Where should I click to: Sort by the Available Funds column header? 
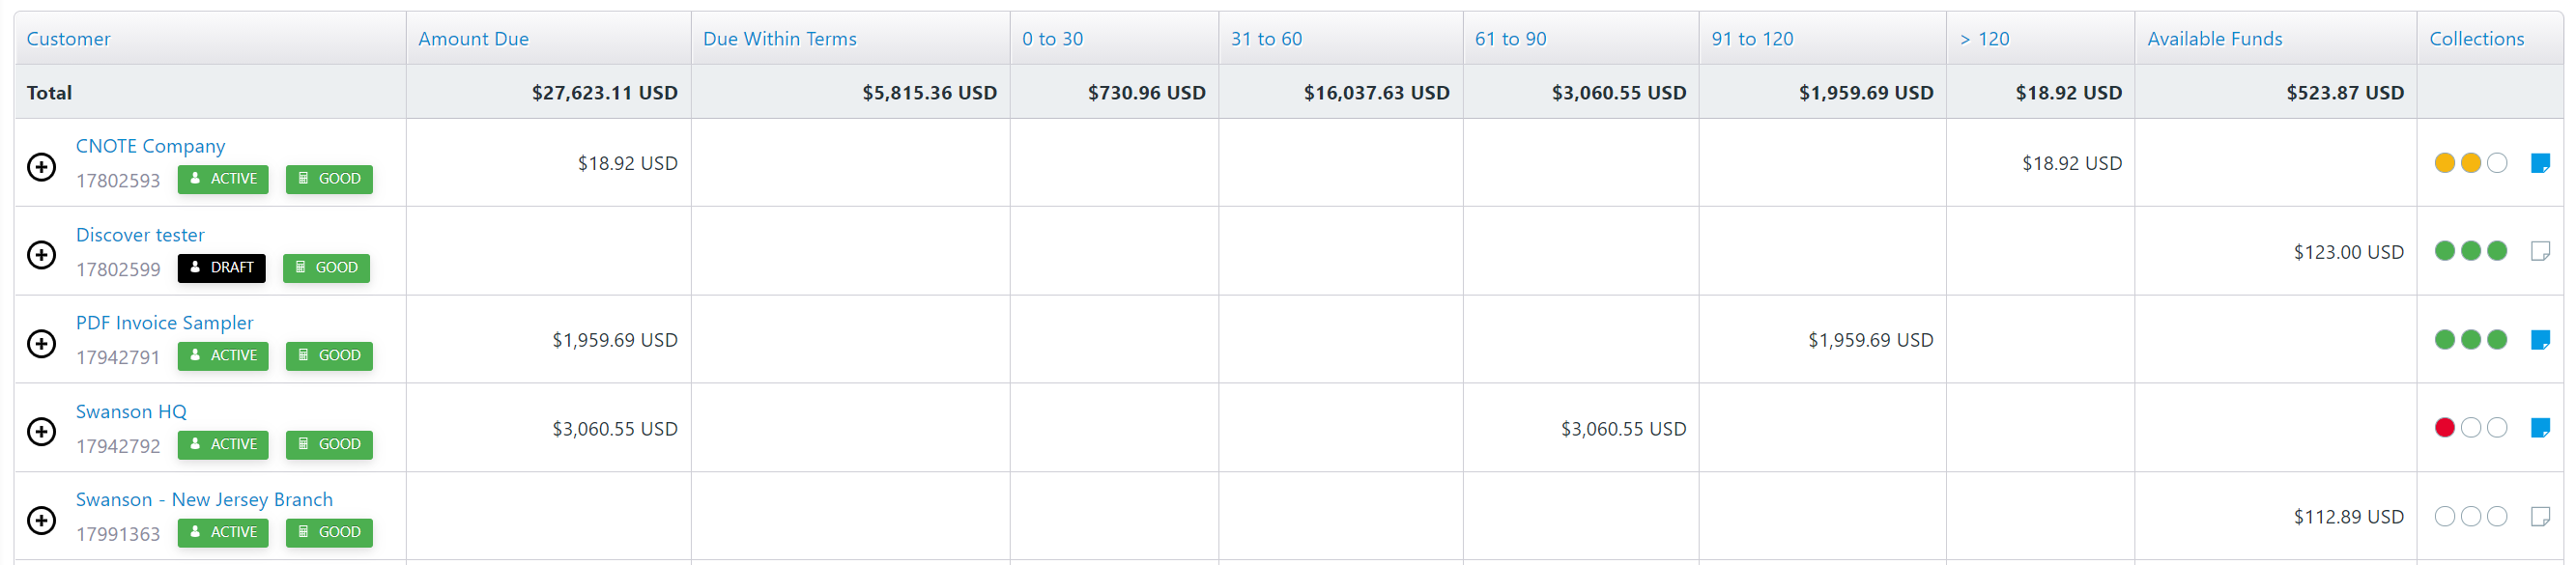[x=2214, y=39]
